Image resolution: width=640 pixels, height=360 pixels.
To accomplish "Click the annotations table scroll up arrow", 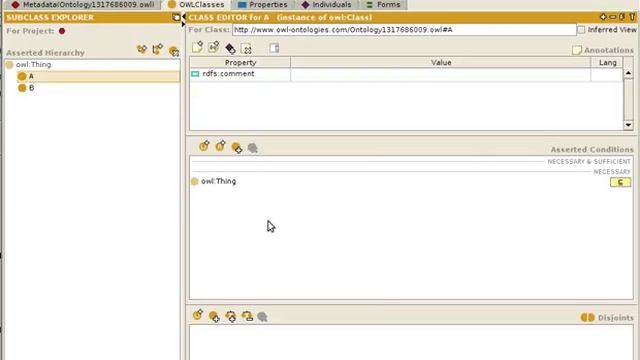I will click(628, 73).
